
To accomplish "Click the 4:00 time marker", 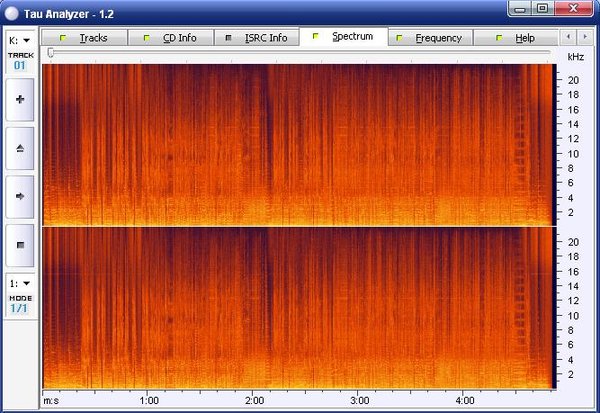I will point(465,401).
